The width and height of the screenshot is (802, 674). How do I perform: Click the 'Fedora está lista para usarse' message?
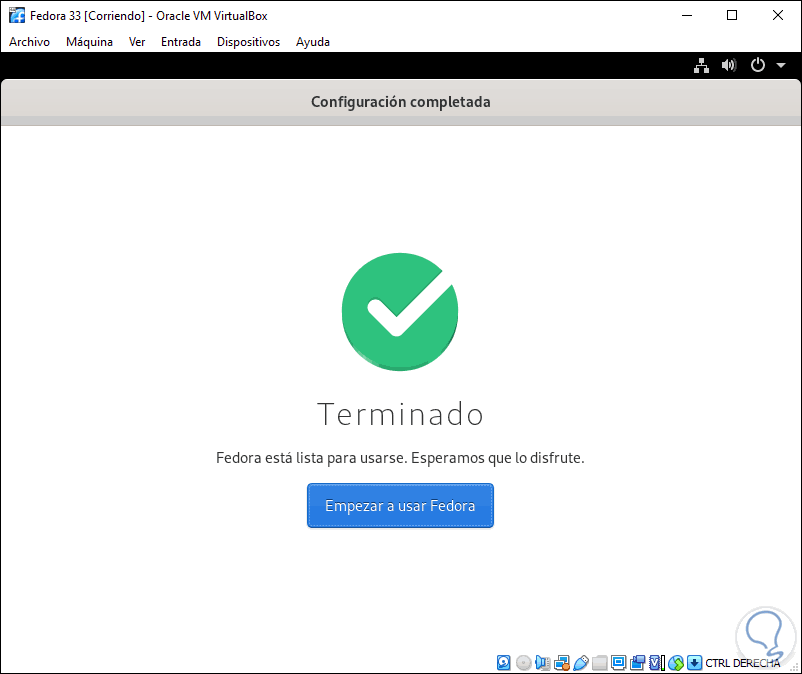pos(400,458)
